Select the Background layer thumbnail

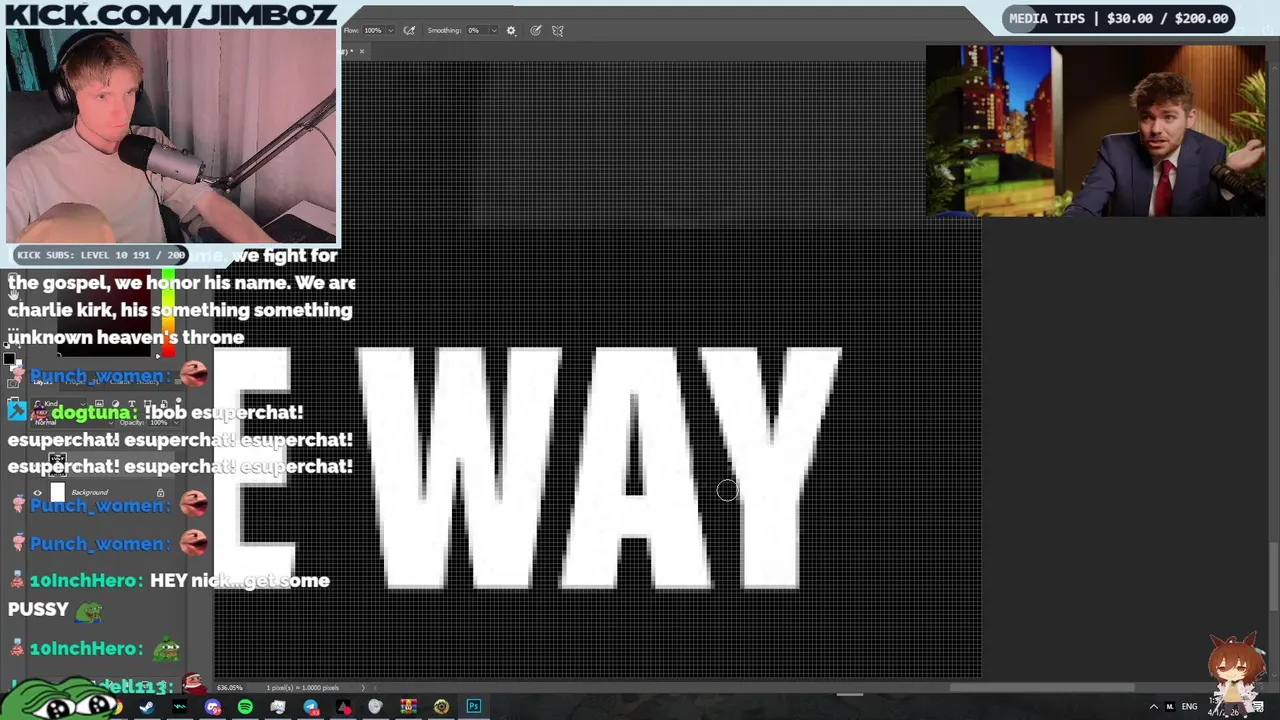point(57,493)
